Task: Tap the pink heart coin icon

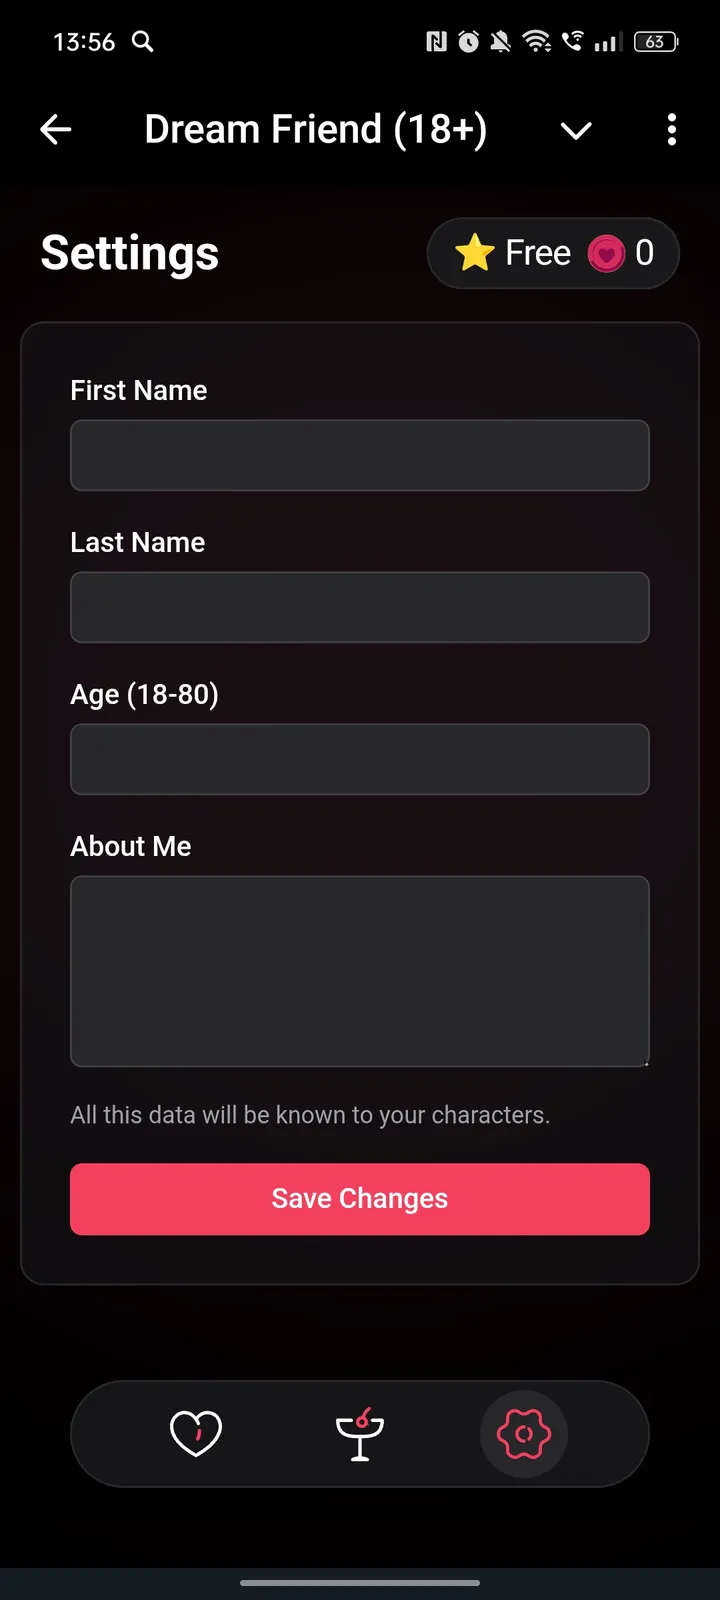Action: [606, 254]
